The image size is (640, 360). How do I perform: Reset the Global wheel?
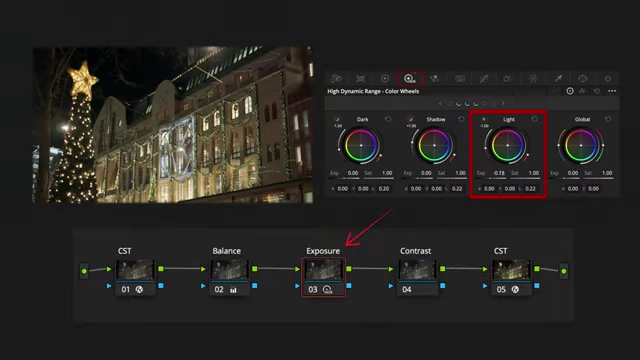(608, 119)
